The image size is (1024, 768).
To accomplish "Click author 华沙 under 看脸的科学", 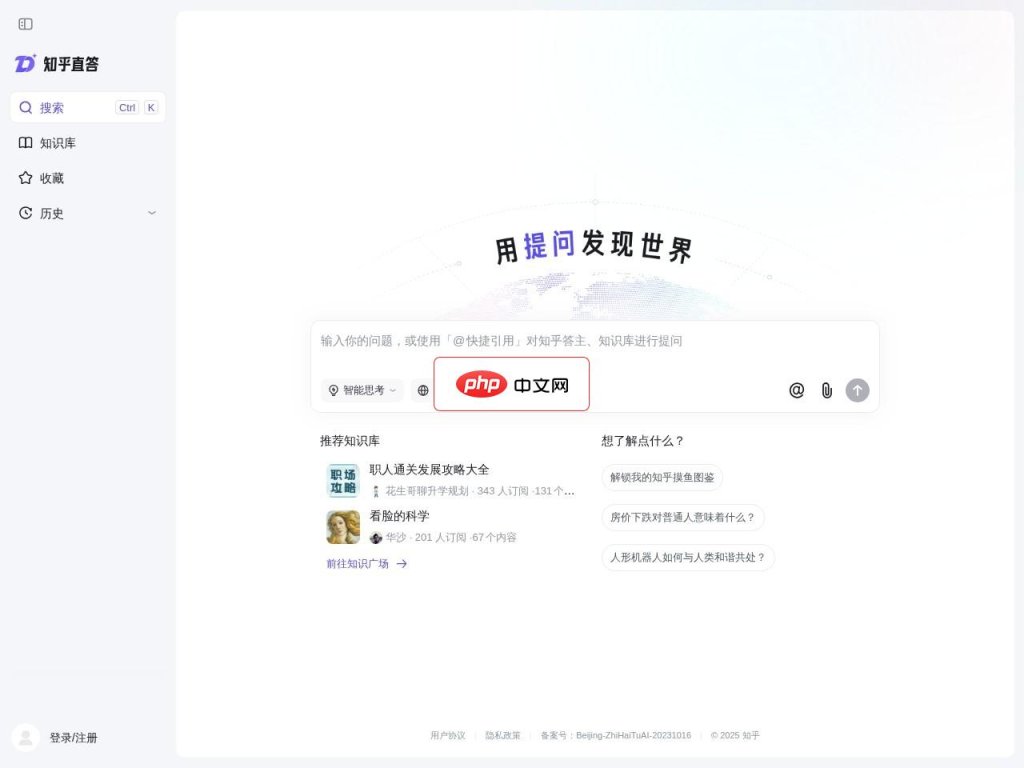I will [395, 537].
